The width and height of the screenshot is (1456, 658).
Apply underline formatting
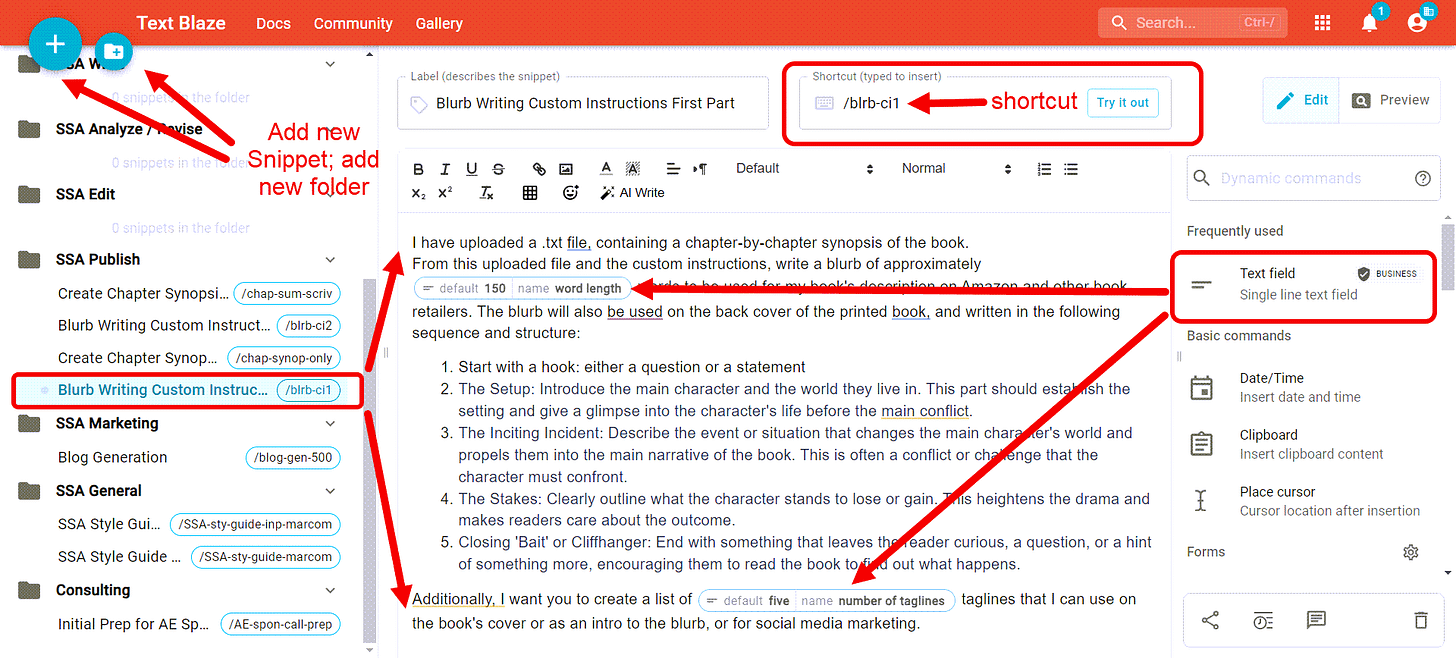(x=472, y=169)
